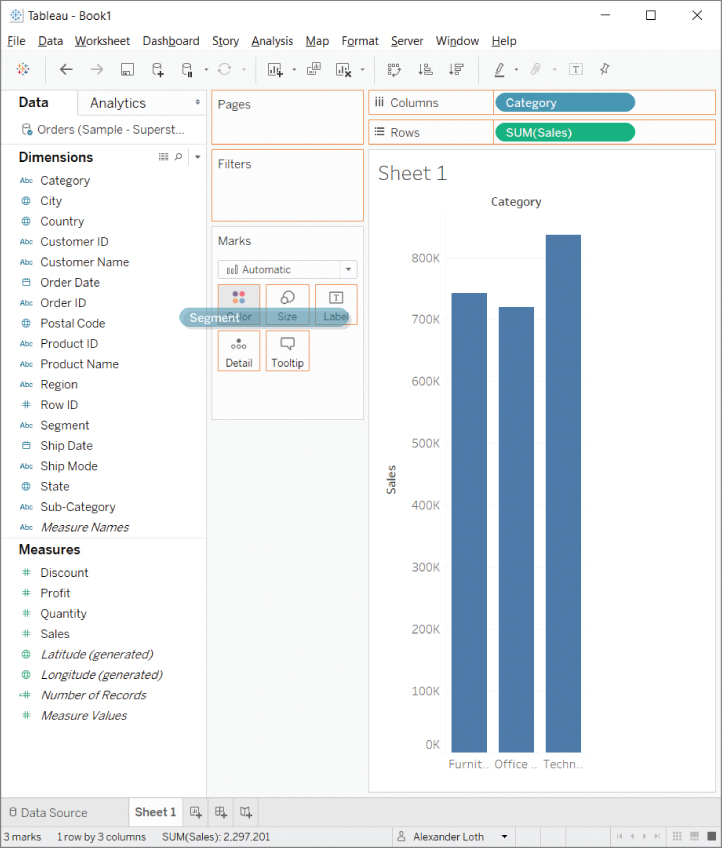Open the Analytics tab dropdown arrow
The width and height of the screenshot is (722, 848).
pos(197,102)
